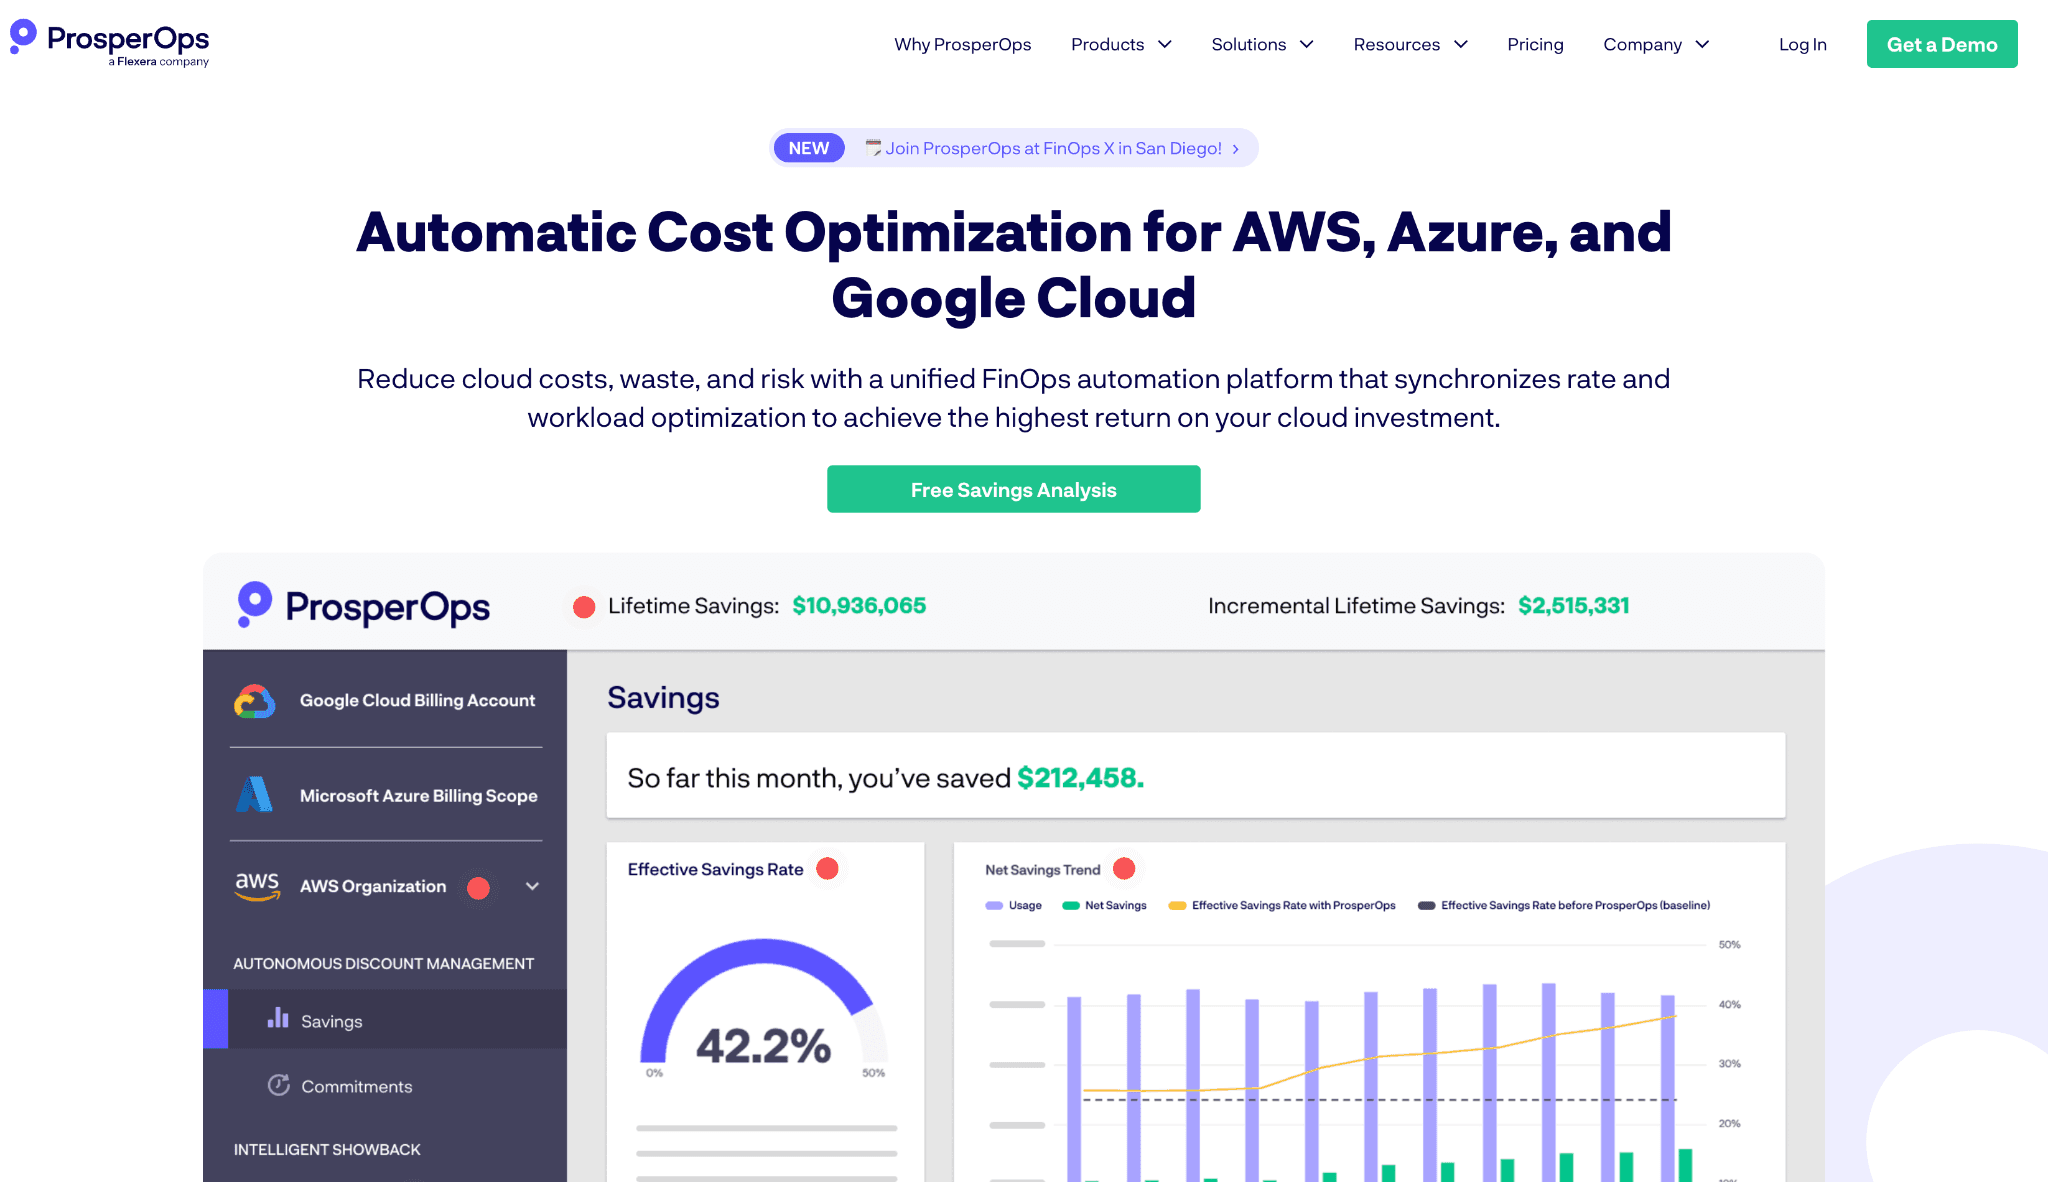Image resolution: width=2048 pixels, height=1182 pixels.
Task: Click the Usage legend purple swatch
Action: (994, 906)
